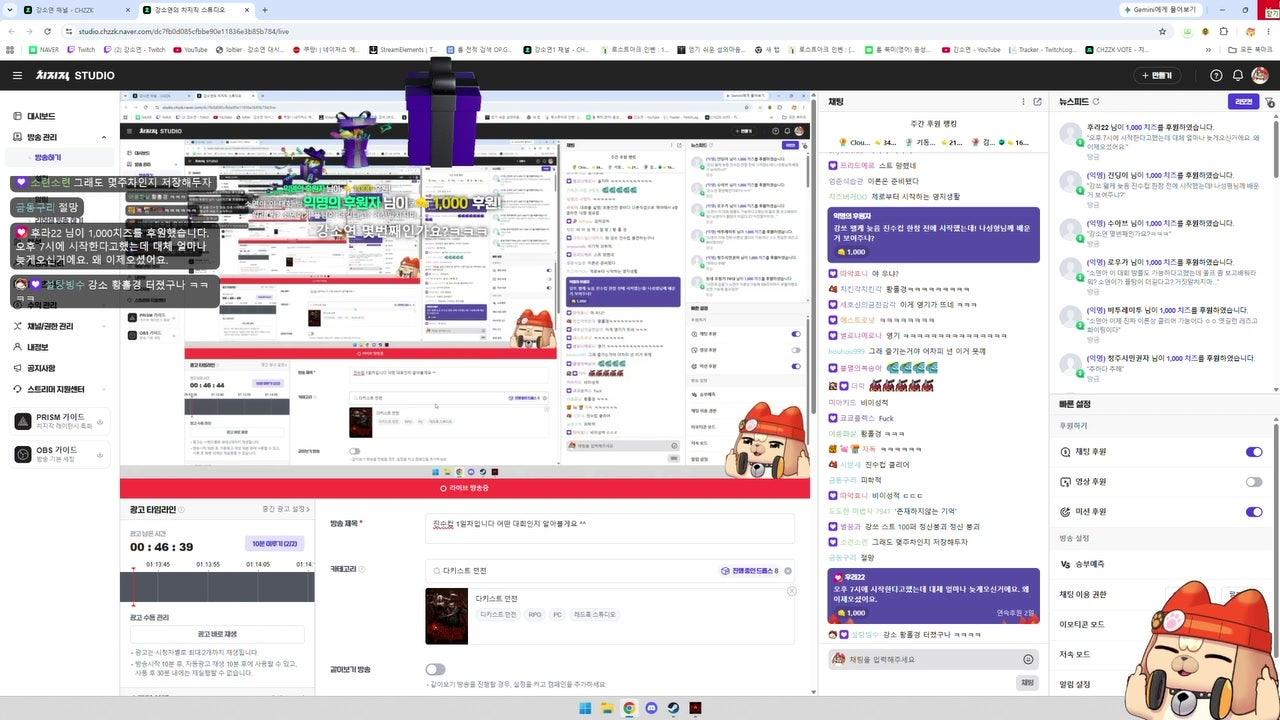Click the 리모컨 button
The image size is (1280, 720).
point(1243,102)
